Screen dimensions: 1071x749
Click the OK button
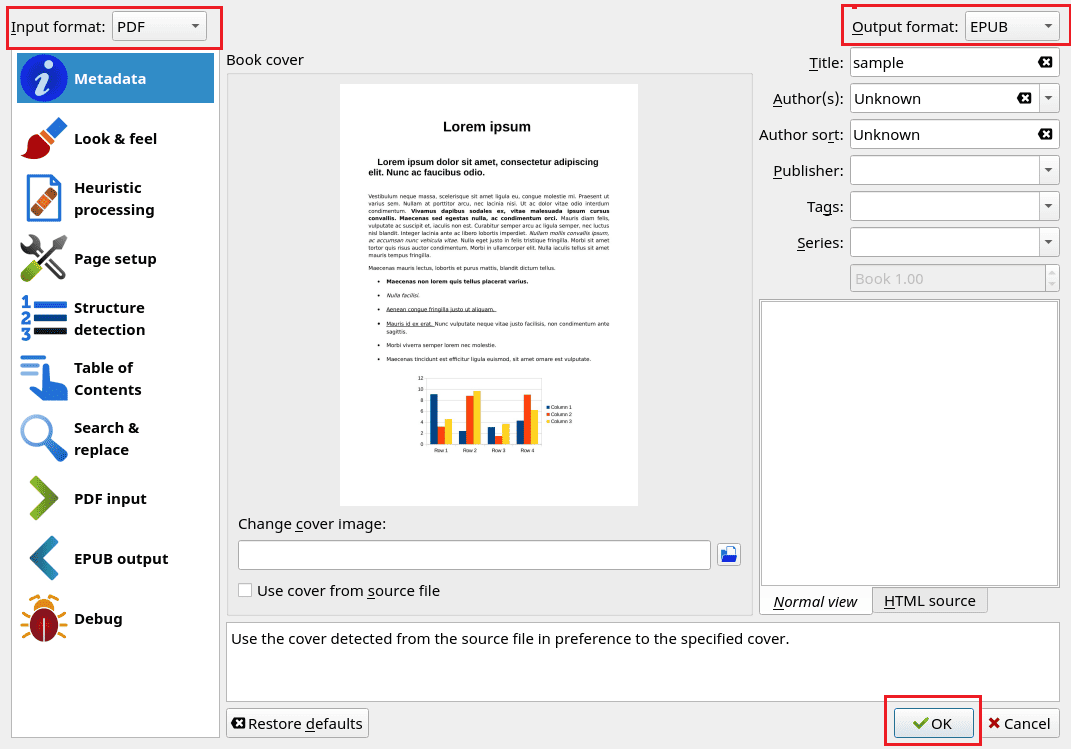tap(934, 724)
